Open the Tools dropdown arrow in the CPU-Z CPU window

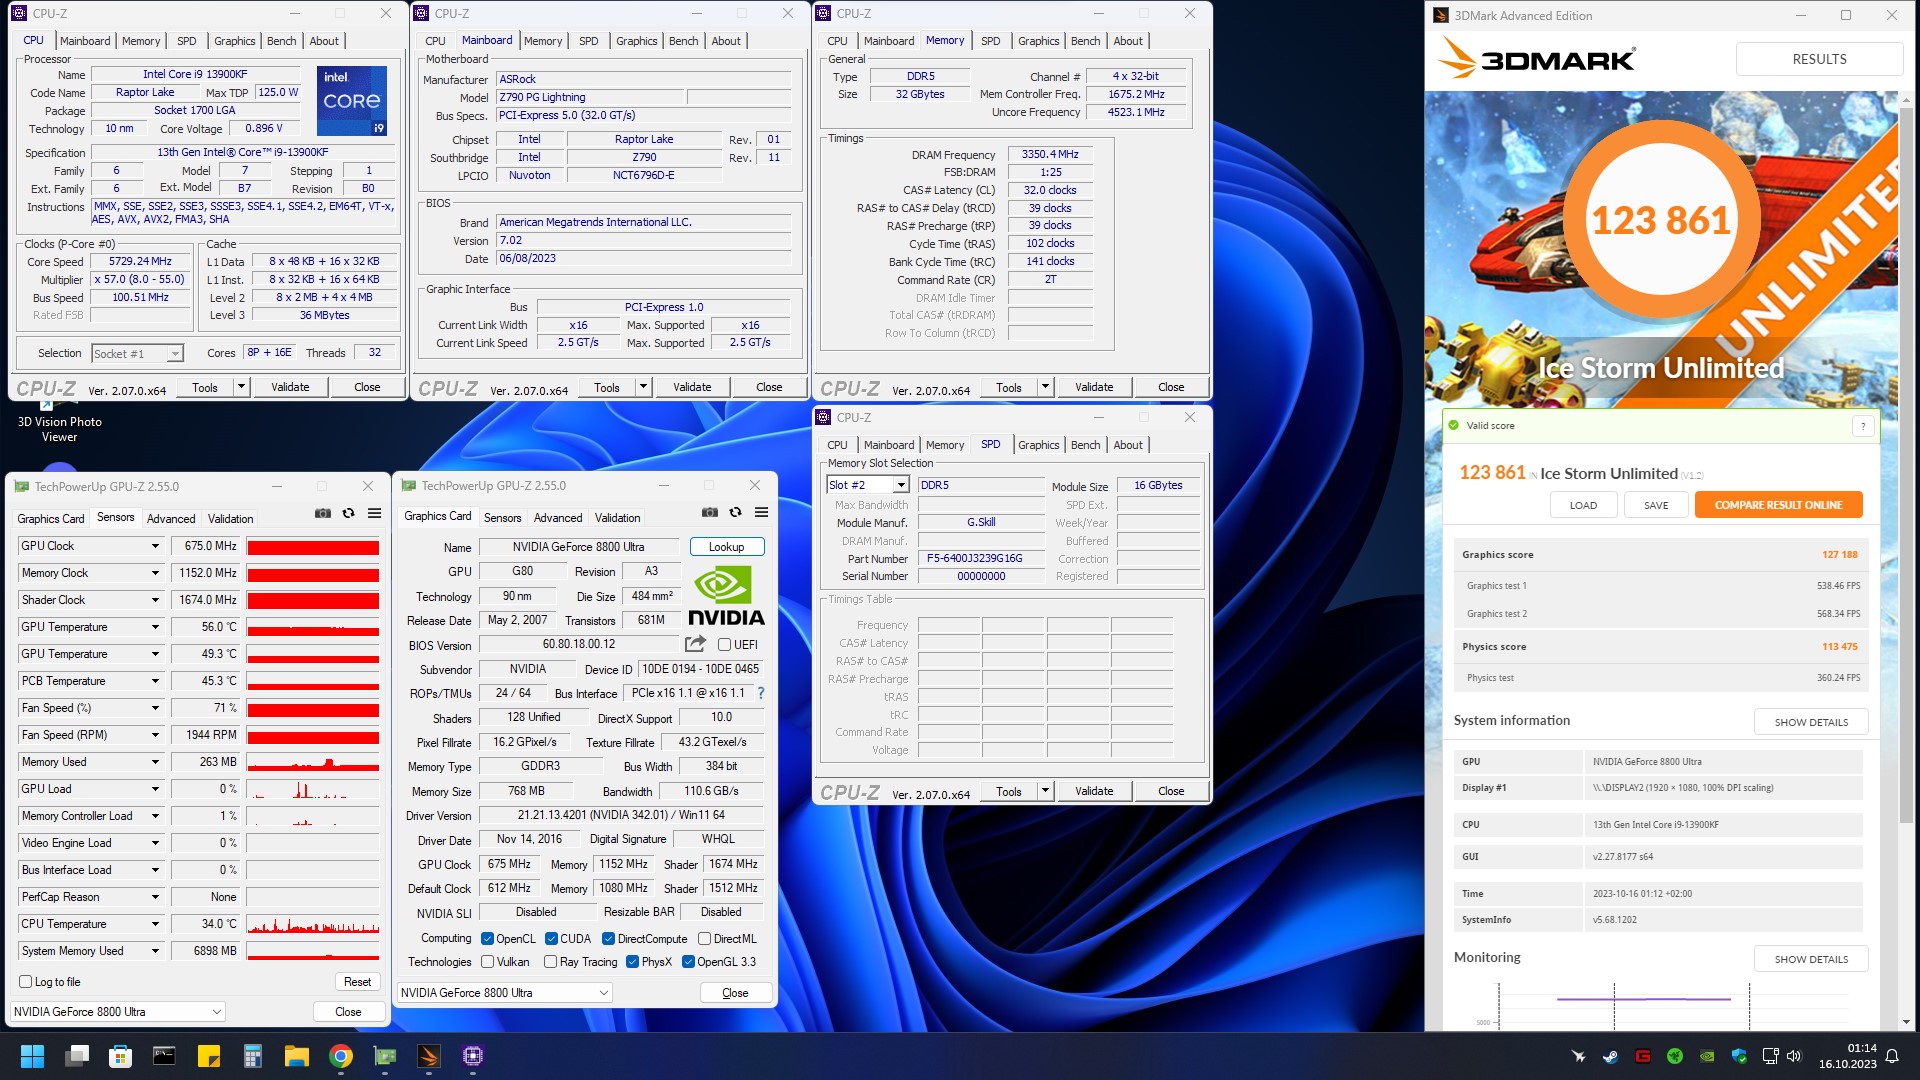click(241, 387)
